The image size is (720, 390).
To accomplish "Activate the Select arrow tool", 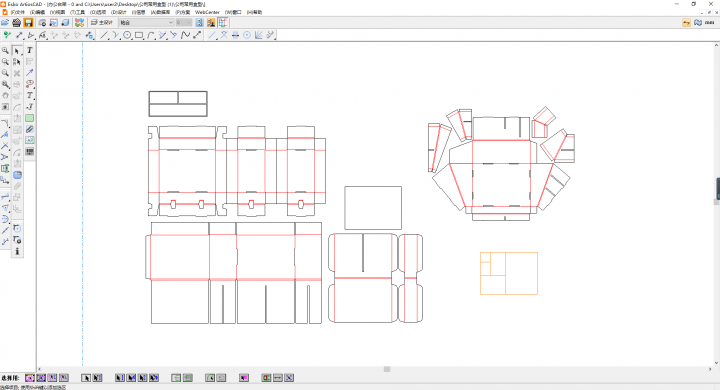I will (17, 51).
